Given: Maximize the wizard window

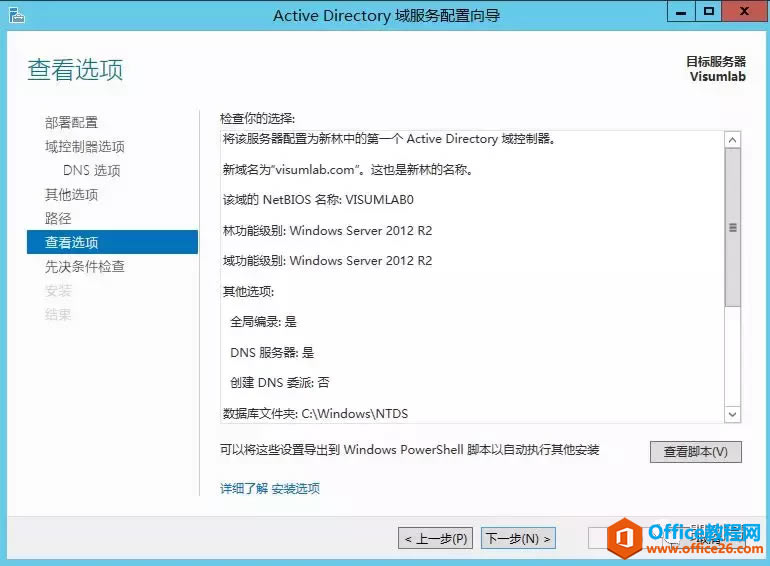Looking at the screenshot, I should pos(709,11).
